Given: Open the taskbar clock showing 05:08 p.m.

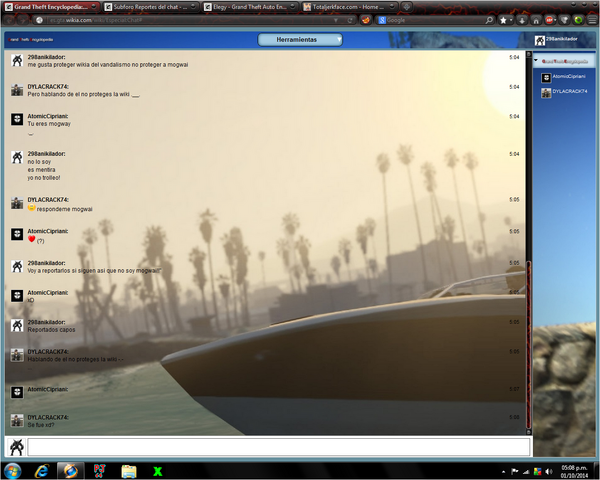Looking at the screenshot, I should pos(574,472).
